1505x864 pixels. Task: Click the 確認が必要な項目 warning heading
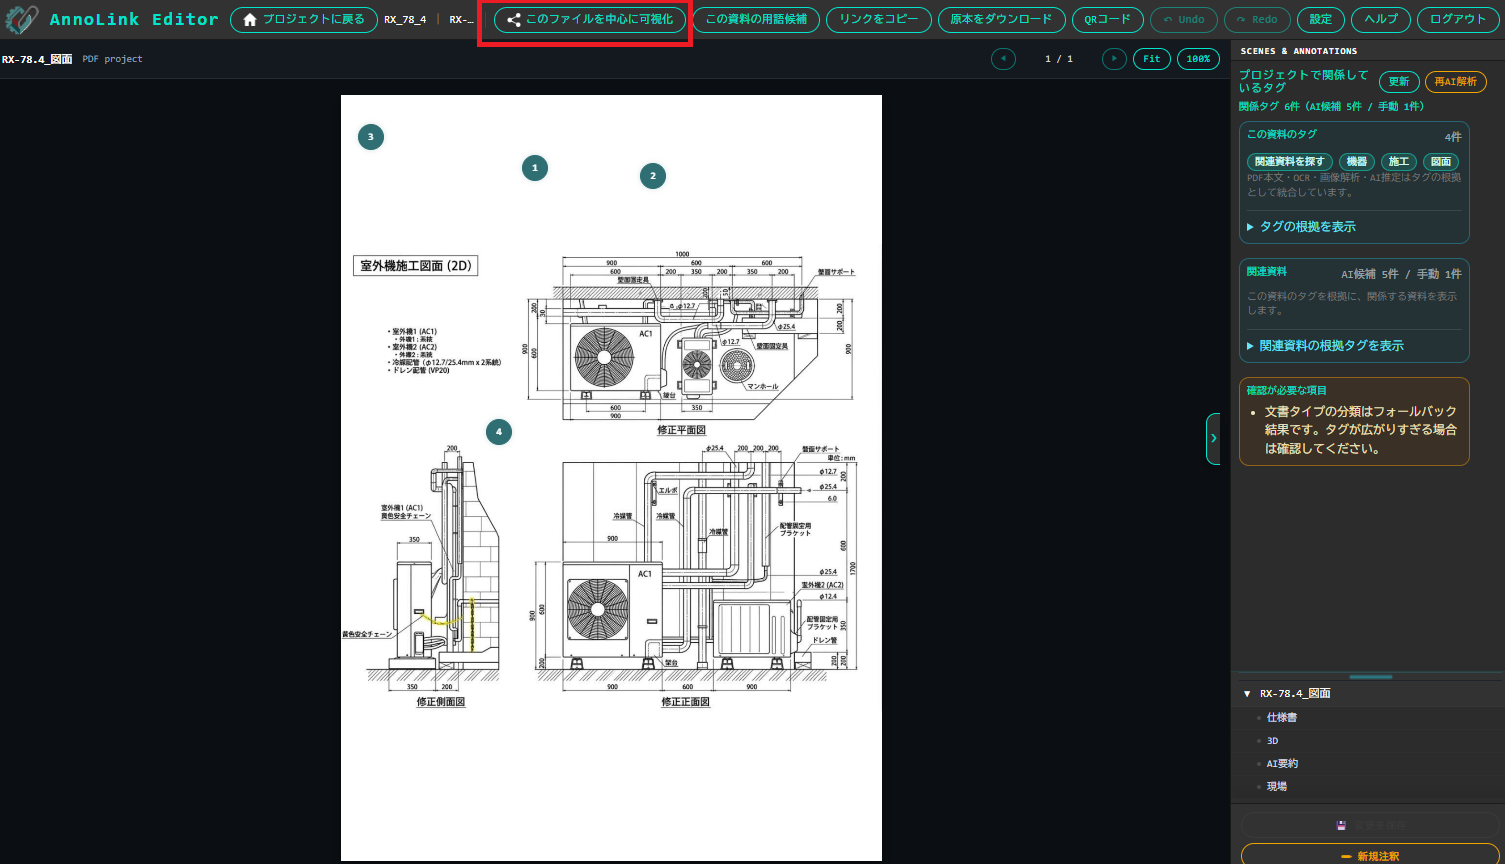pyautogui.click(x=1286, y=391)
